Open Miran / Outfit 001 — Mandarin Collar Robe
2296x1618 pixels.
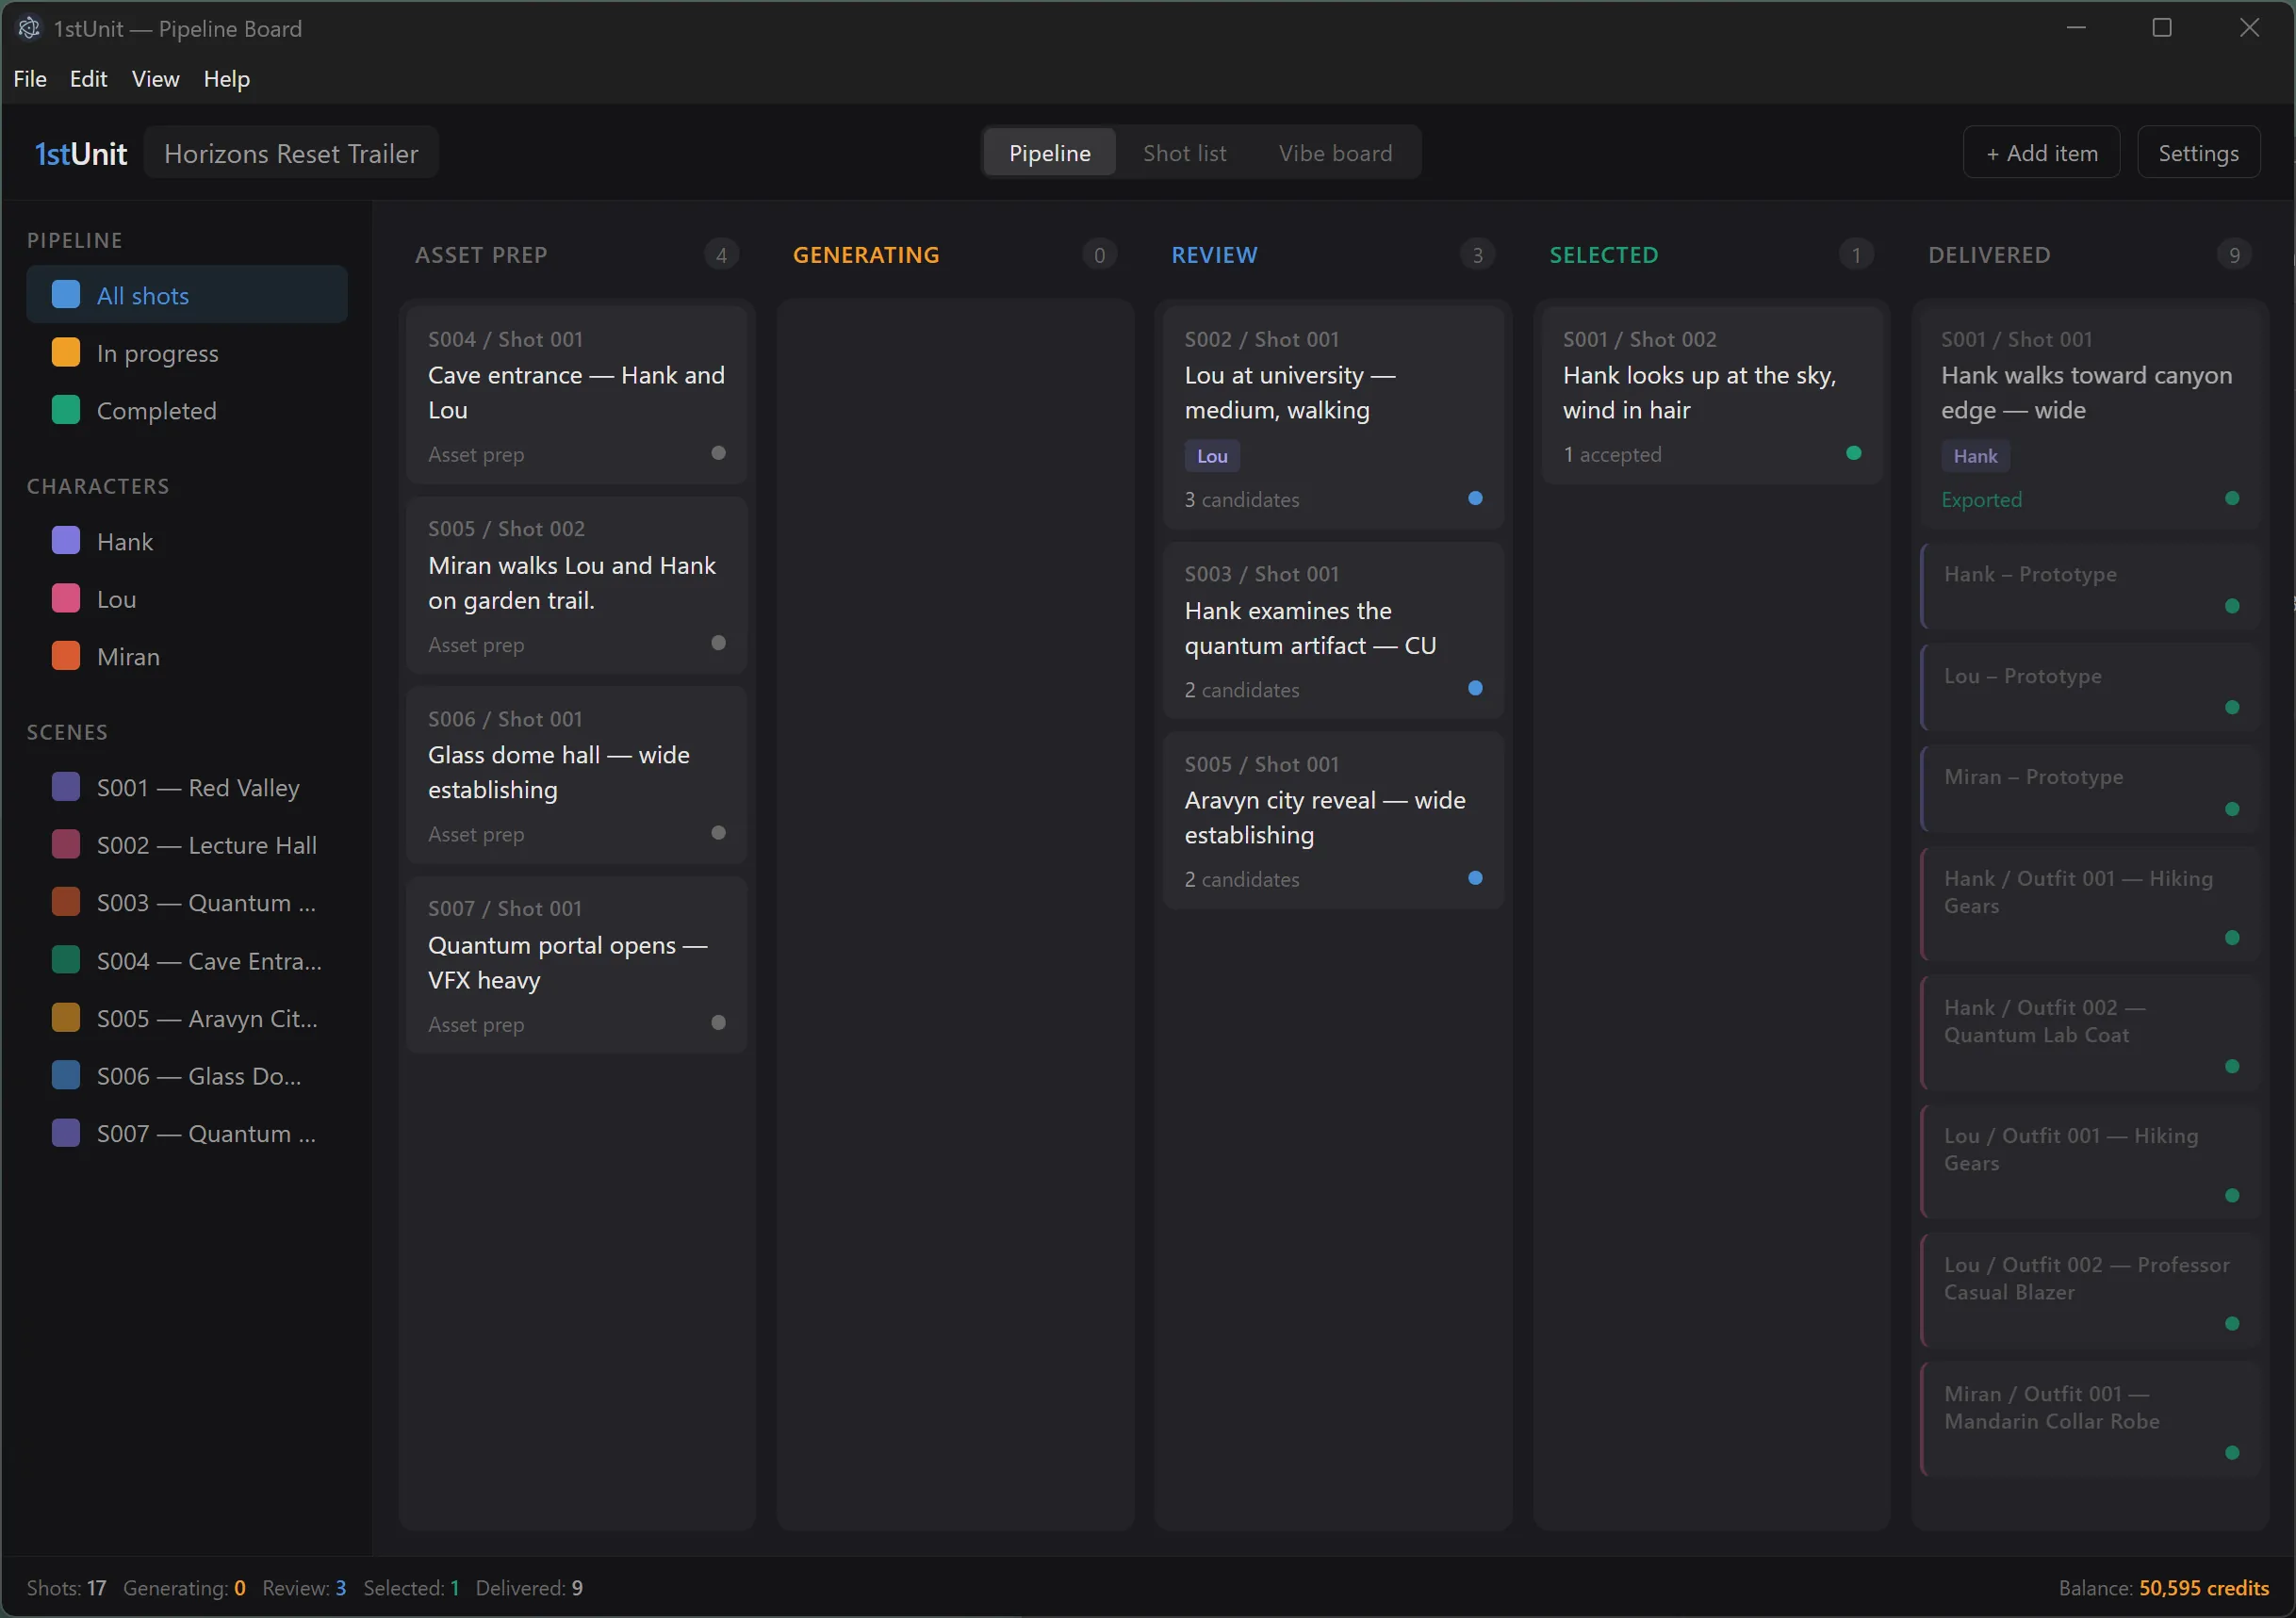tap(2090, 1420)
